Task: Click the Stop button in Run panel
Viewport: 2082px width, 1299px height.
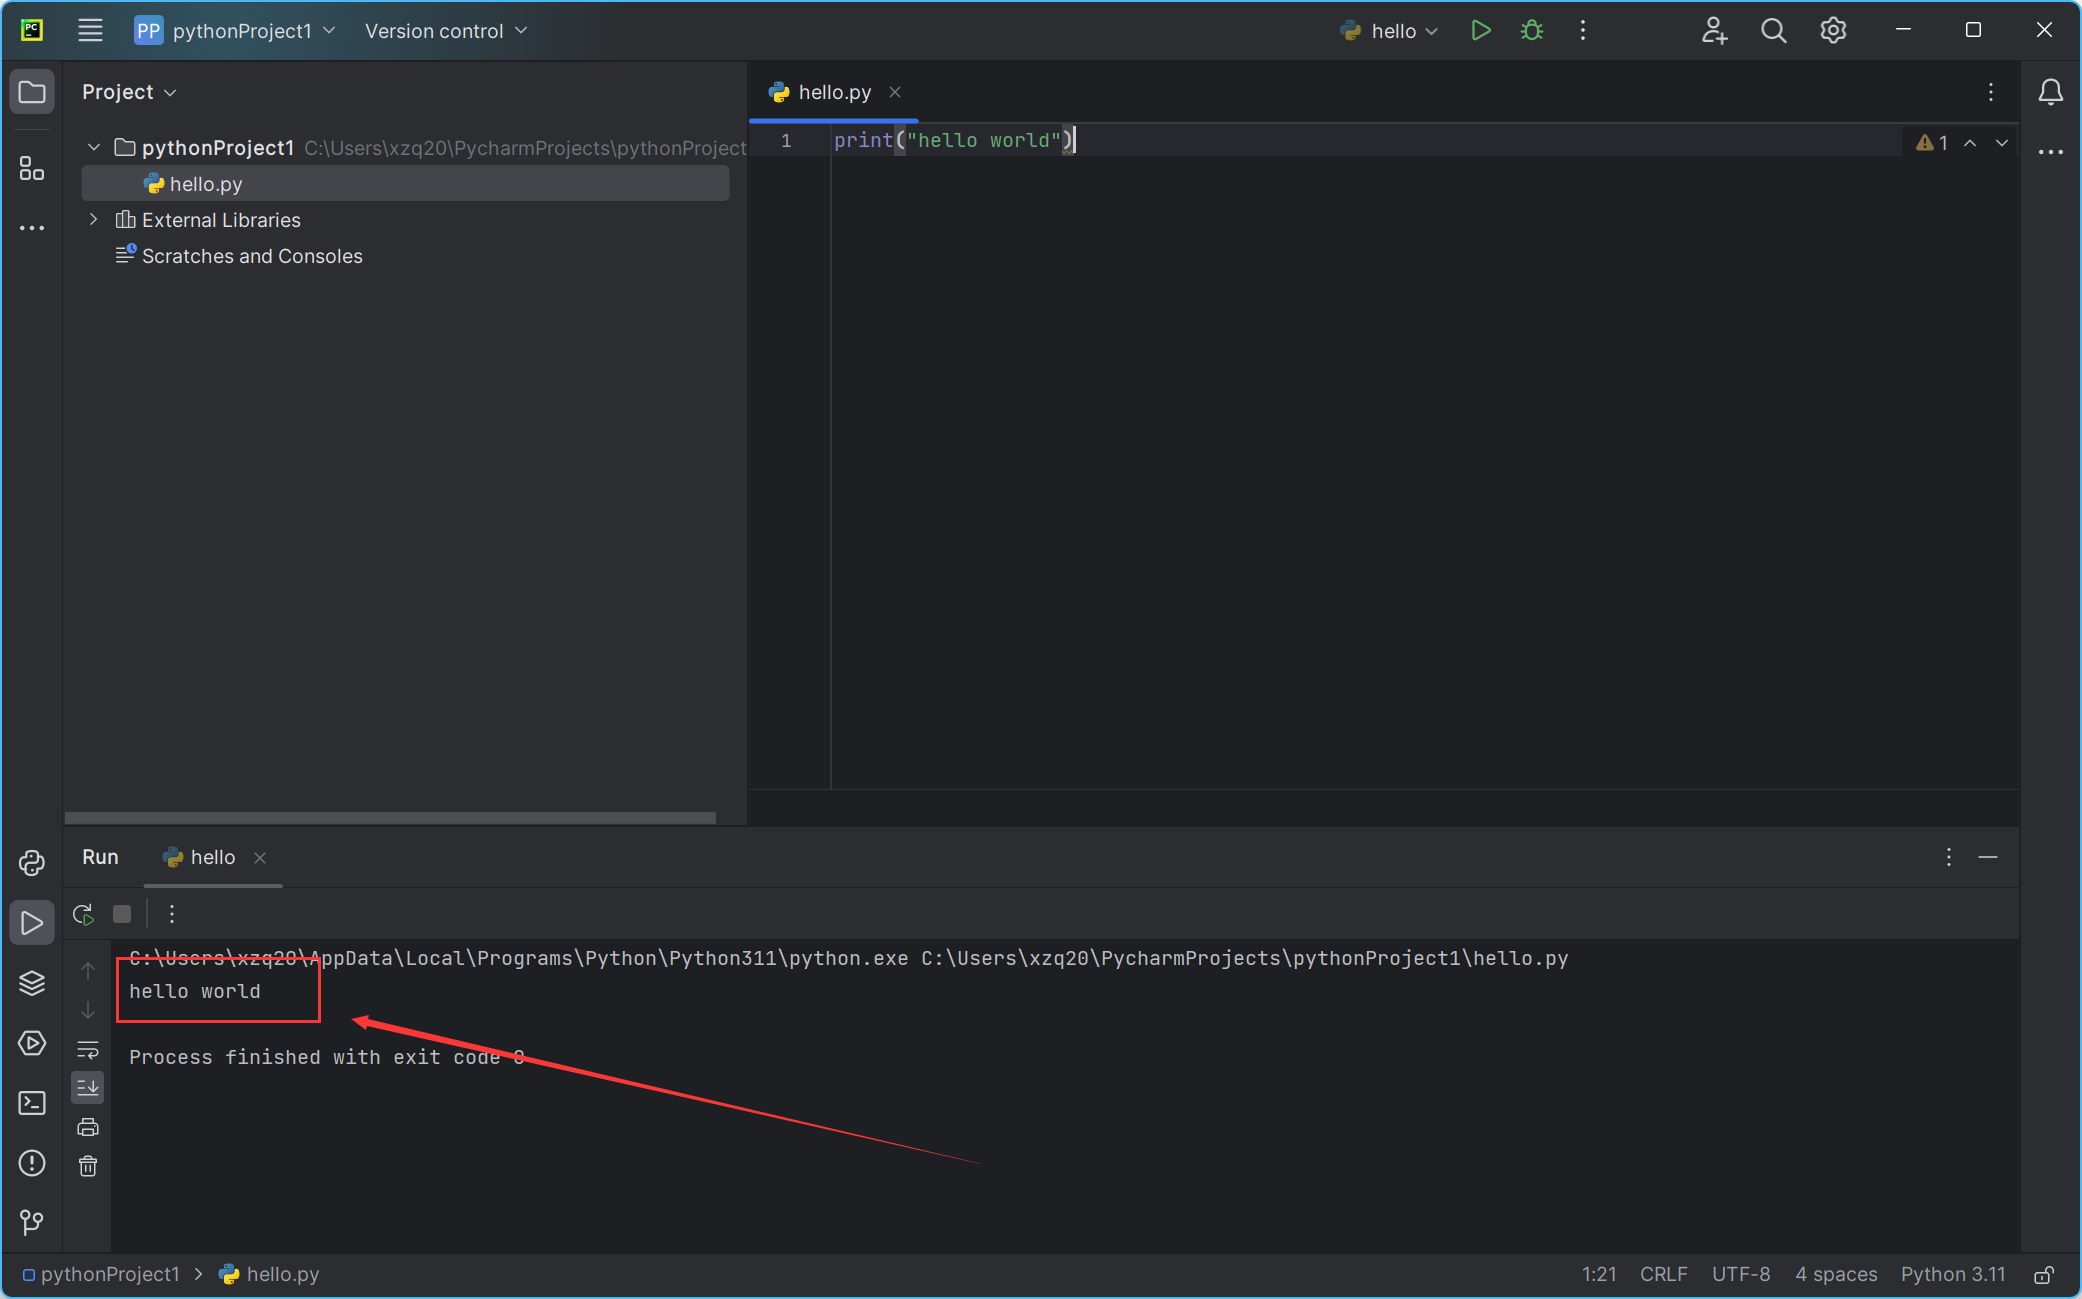Action: (126, 913)
